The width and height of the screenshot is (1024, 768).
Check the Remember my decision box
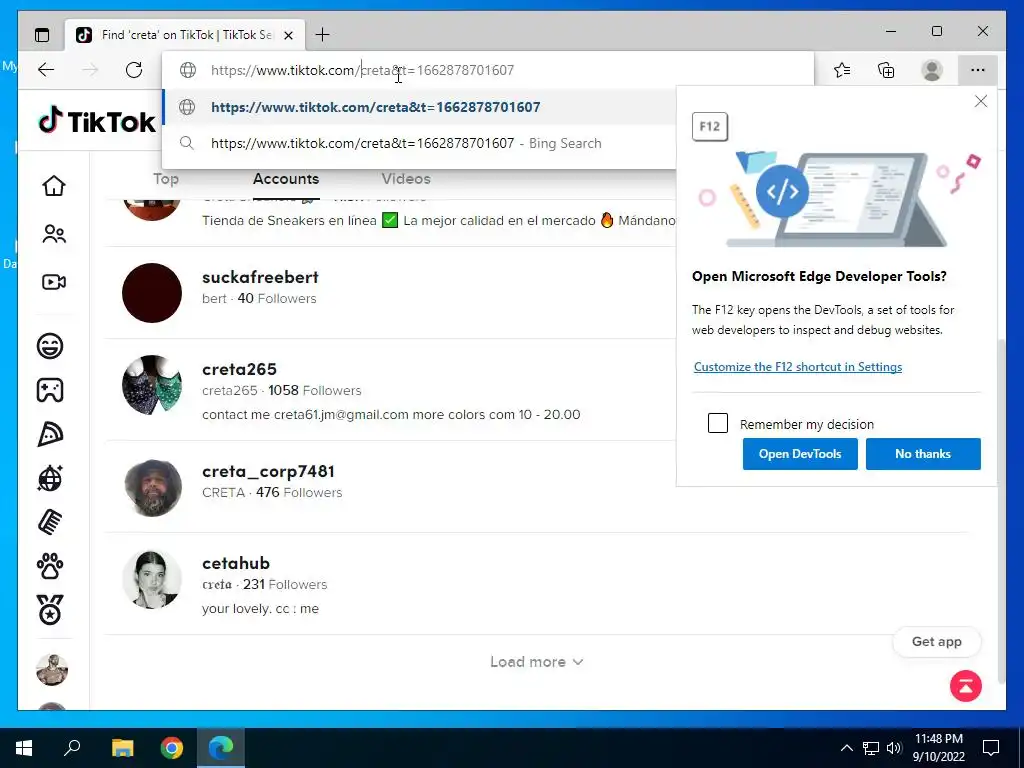718,423
